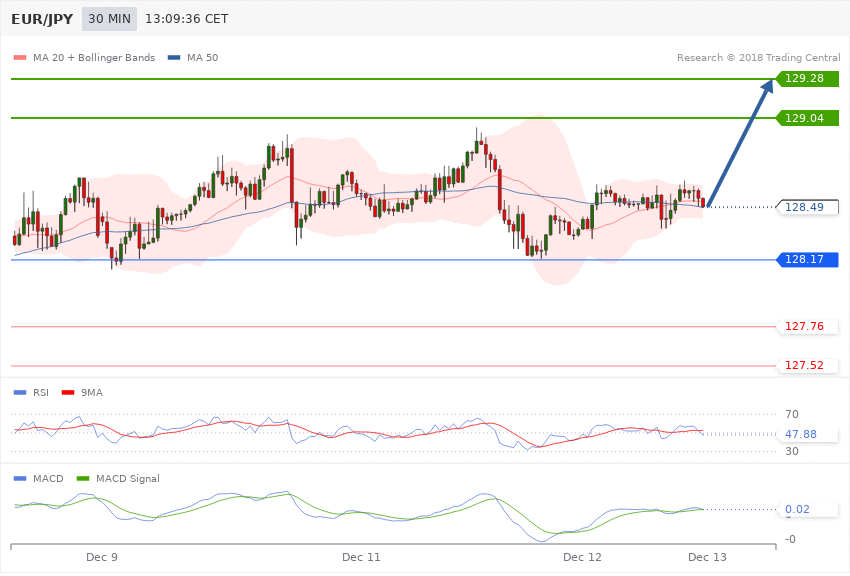This screenshot has height=576, width=850.
Task: Select the 129.28 resistance price tag
Action: (x=808, y=79)
